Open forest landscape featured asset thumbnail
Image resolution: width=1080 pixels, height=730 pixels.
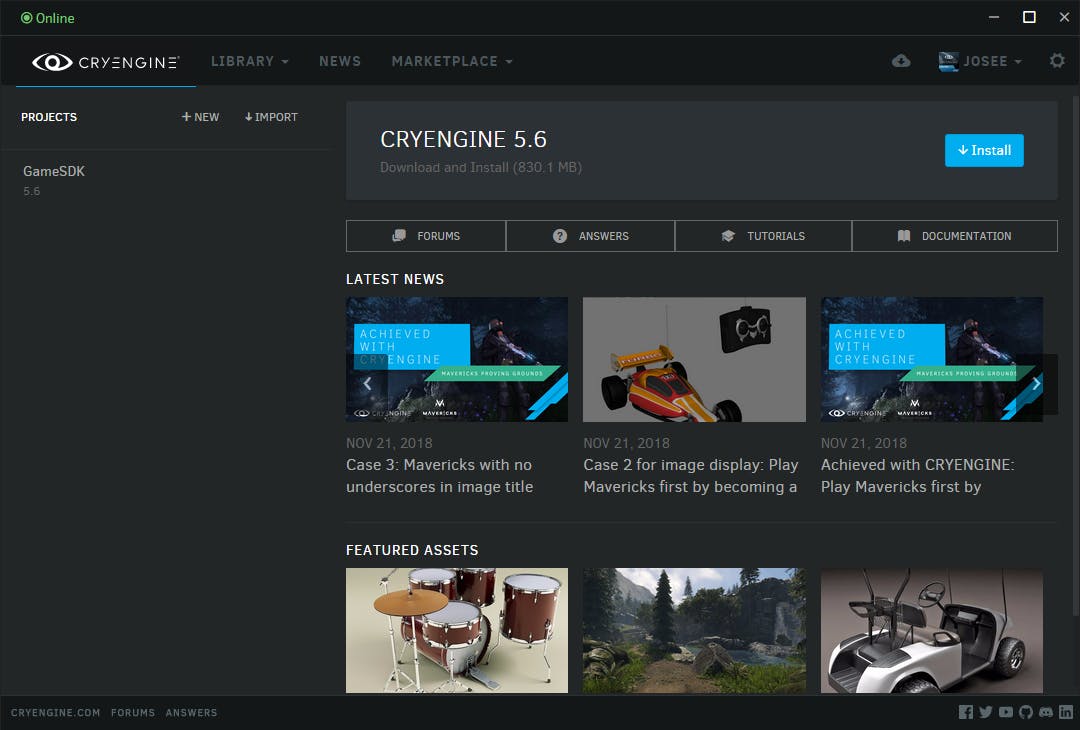[x=694, y=630]
